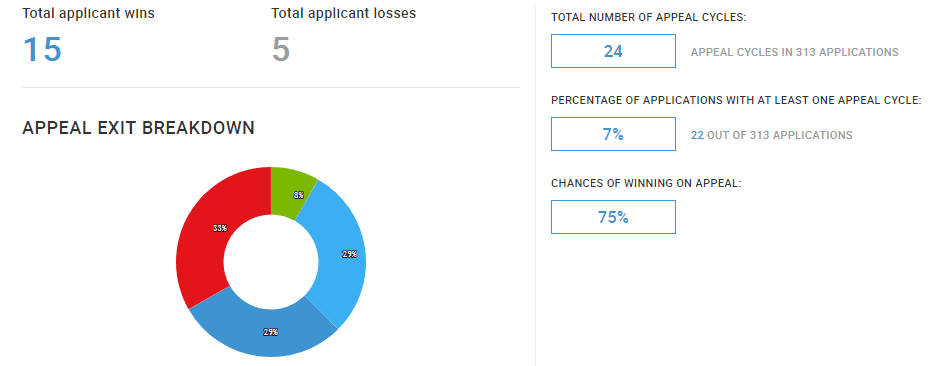Click the 'Total number of appeal cycles' label
The height and width of the screenshot is (366, 934).
[x=649, y=17]
